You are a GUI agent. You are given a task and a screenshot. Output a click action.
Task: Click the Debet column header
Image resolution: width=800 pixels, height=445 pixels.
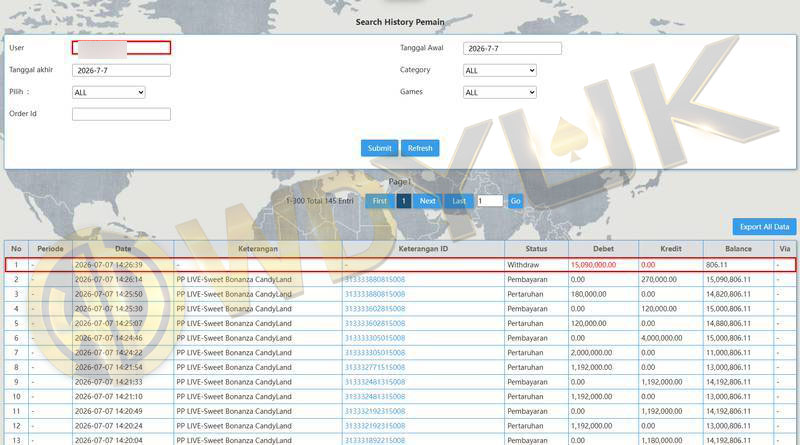604,249
